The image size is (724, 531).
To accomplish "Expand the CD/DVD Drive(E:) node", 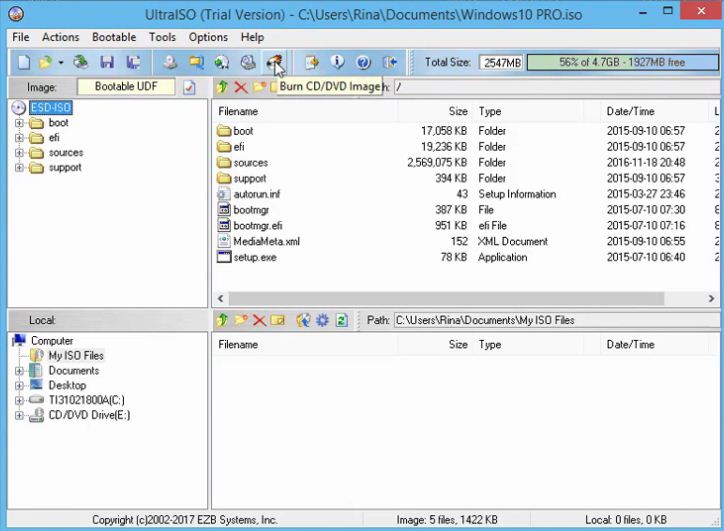I will [19, 415].
